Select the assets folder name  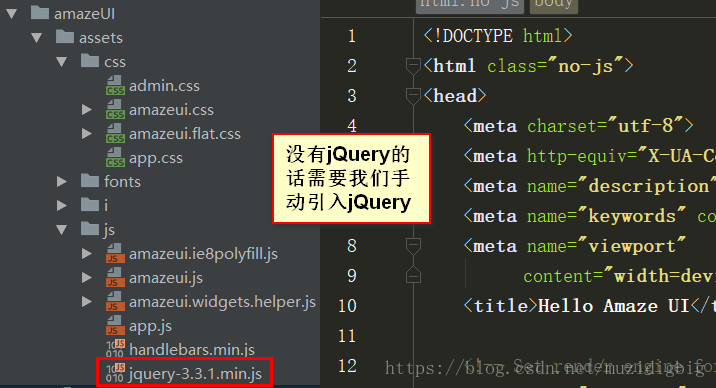(x=101, y=38)
